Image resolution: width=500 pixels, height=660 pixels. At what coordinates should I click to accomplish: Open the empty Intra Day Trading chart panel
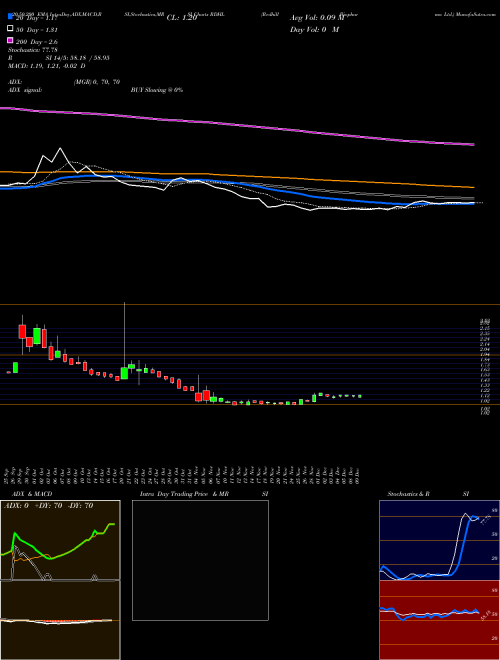click(200, 560)
